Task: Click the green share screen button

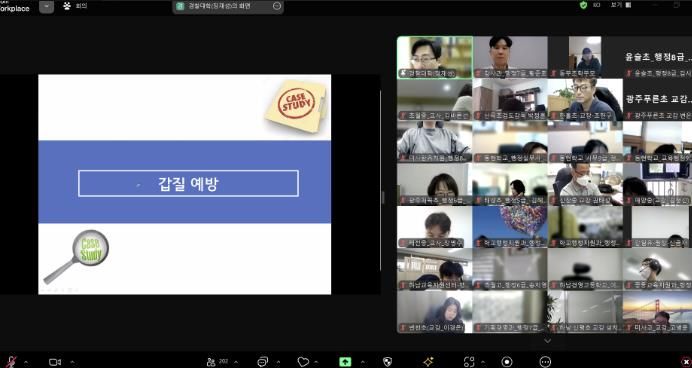Action: [345, 362]
